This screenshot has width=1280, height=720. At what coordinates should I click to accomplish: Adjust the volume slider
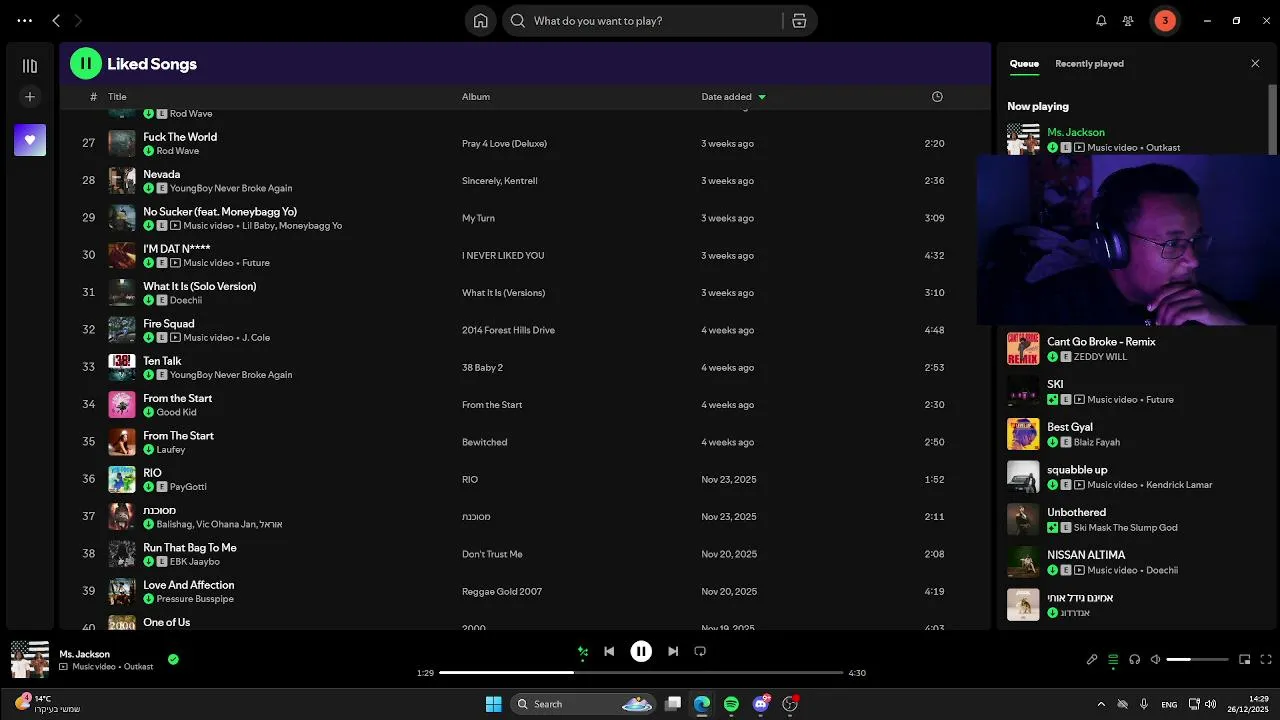[1197, 659]
